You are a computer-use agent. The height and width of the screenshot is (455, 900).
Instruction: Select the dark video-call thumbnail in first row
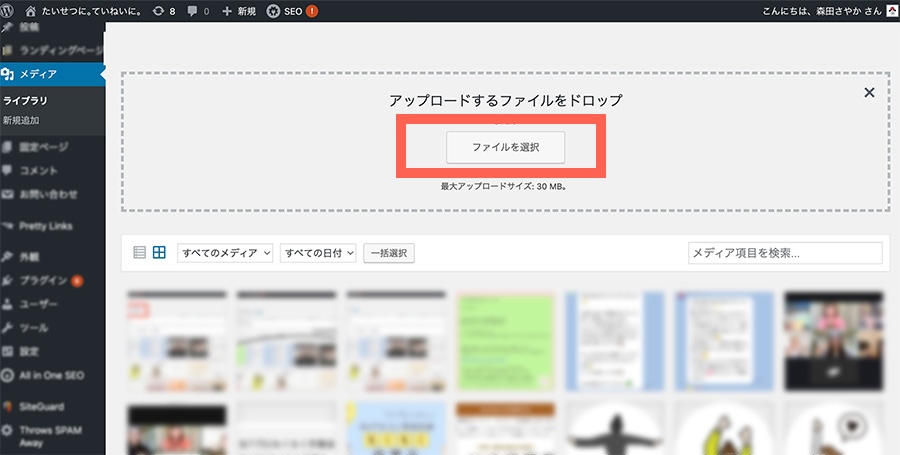pos(833,341)
